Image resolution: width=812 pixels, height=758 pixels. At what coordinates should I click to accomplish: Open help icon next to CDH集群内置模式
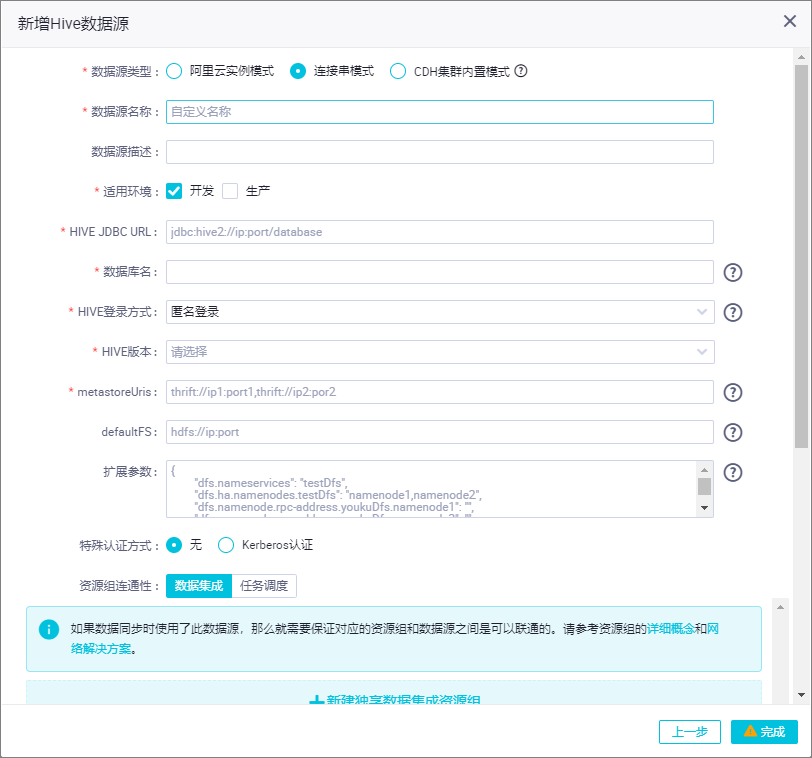coord(521,71)
